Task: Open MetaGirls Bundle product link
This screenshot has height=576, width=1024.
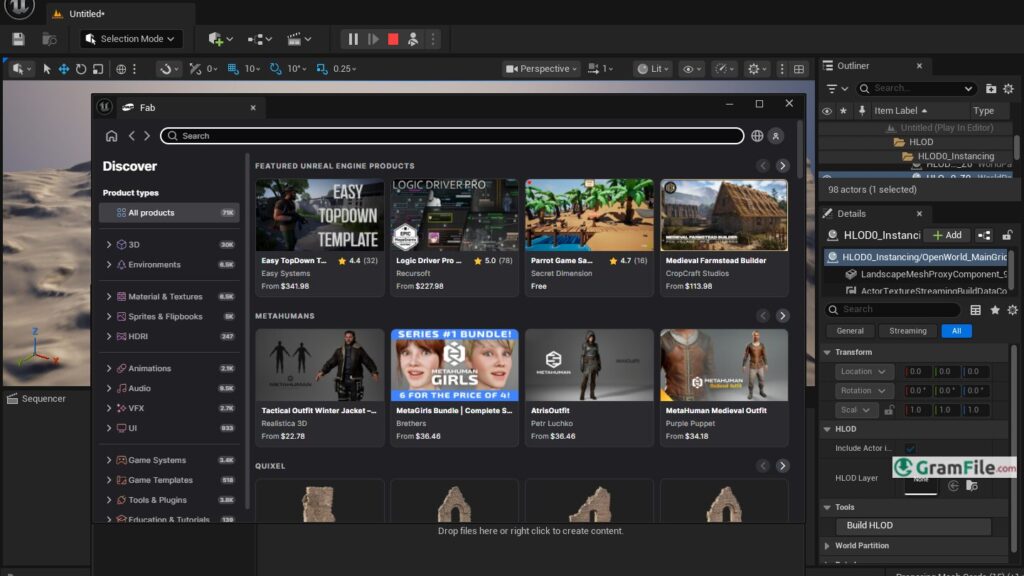Action: point(454,411)
